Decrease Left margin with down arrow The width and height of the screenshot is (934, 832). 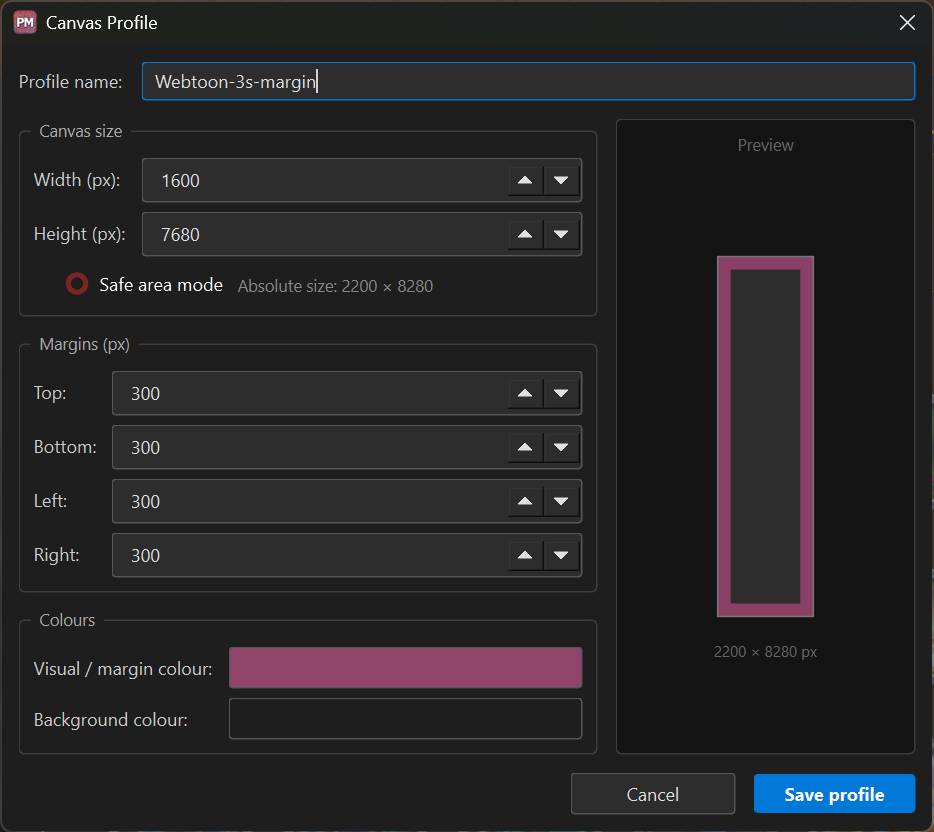561,501
